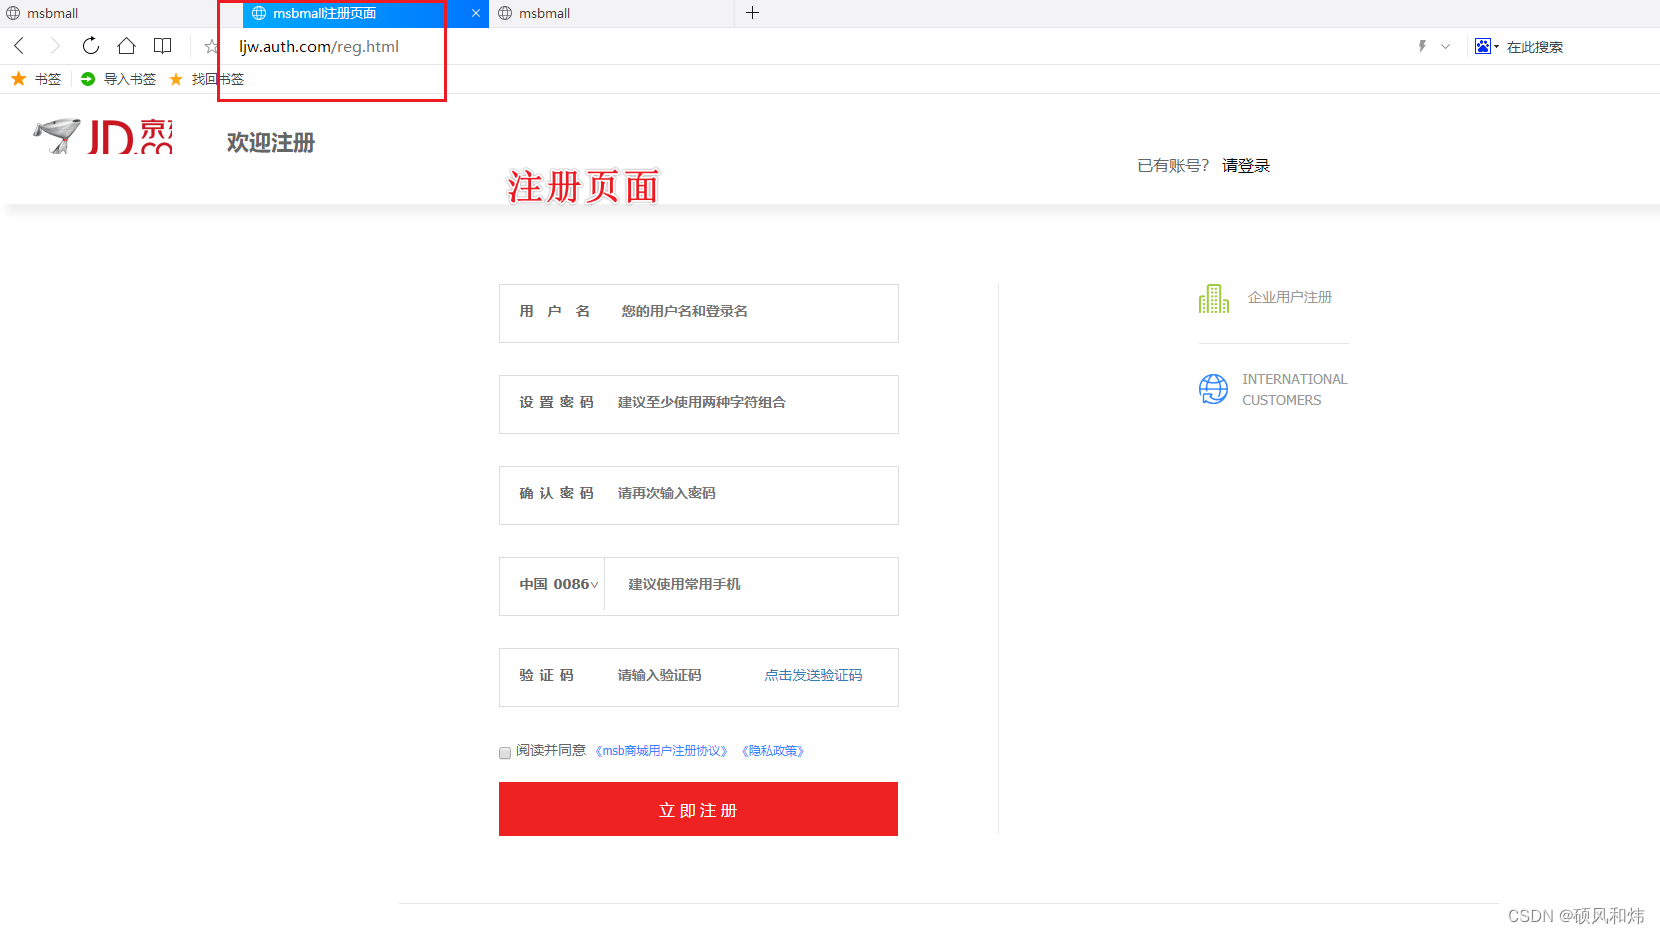Click the lightning bolt icon near search

pyautogui.click(x=1422, y=46)
